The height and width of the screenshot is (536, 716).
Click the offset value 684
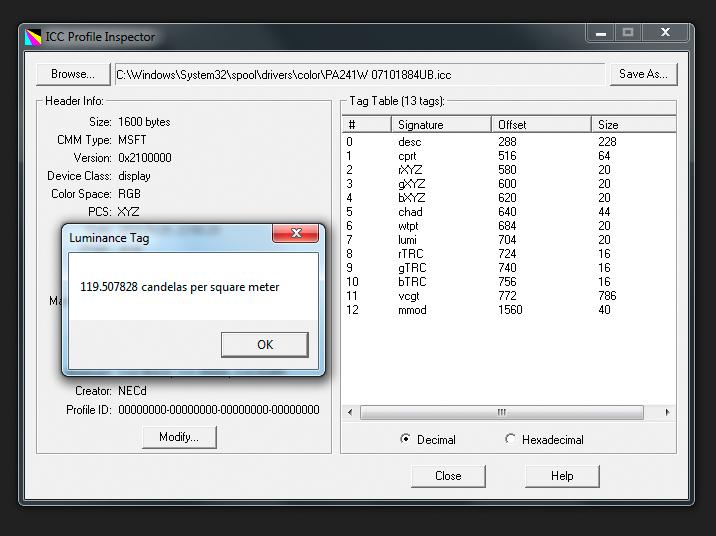coord(507,226)
